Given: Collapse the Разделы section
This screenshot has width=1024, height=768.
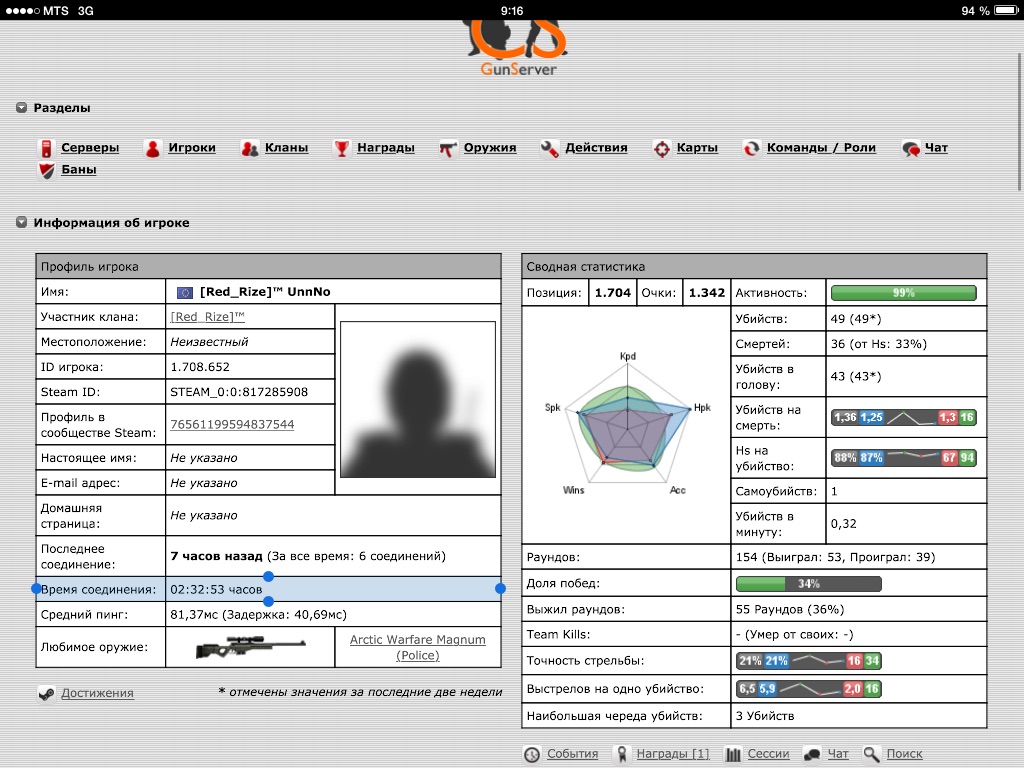Looking at the screenshot, I should (x=21, y=108).
